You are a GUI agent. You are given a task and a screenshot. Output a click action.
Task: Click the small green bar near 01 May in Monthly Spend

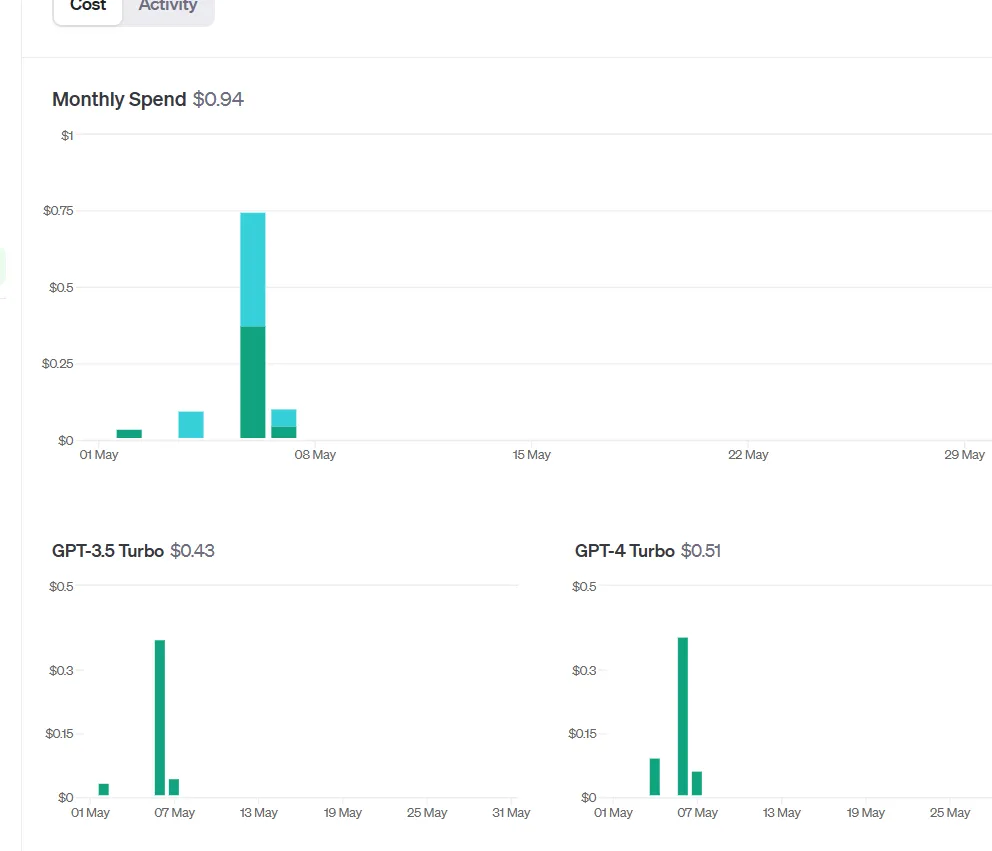pos(129,433)
